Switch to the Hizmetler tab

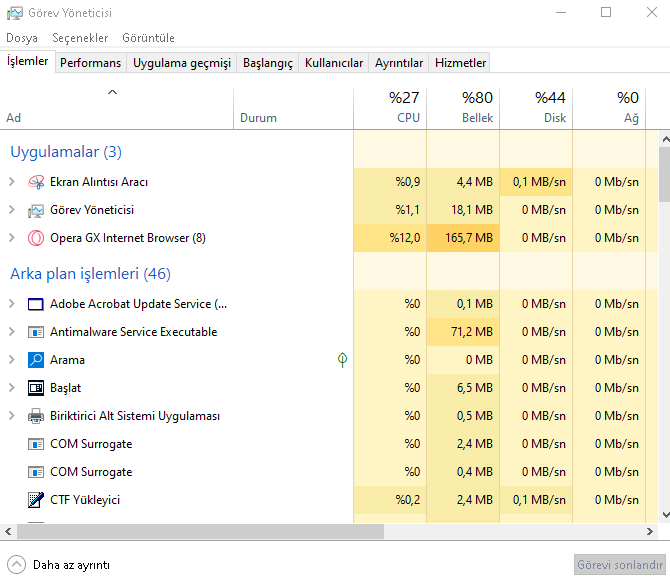[x=460, y=63]
